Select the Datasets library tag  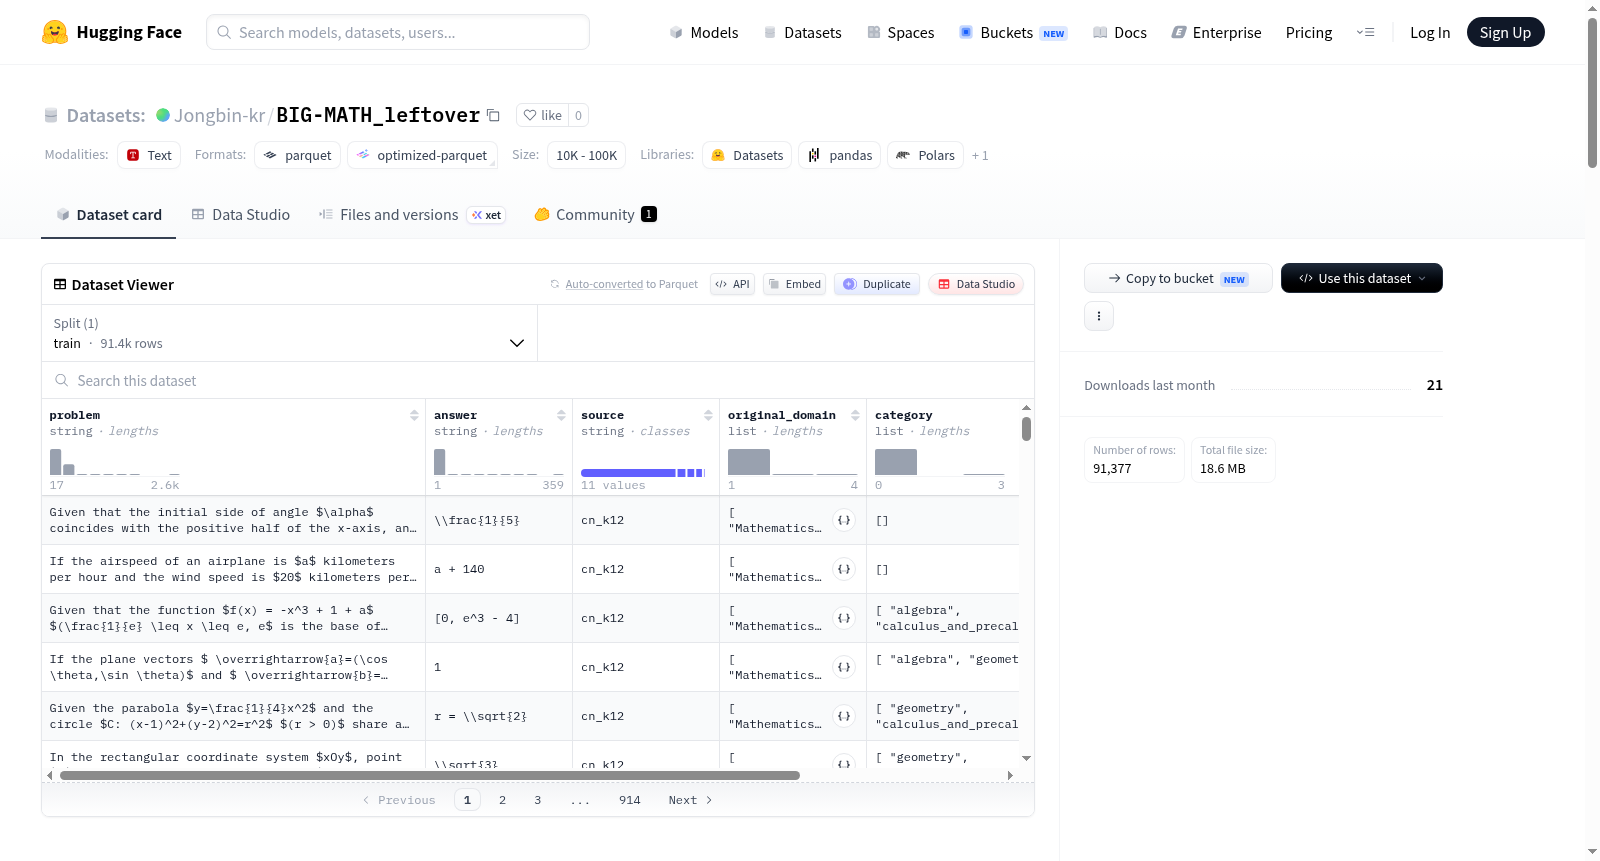coord(747,155)
